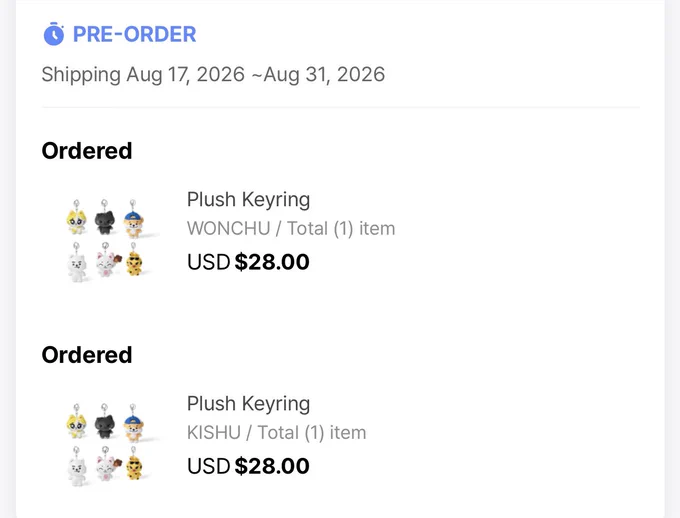Image resolution: width=680 pixels, height=518 pixels.
Task: Click the white bunny plush in second thumbnail
Action: coord(77,468)
